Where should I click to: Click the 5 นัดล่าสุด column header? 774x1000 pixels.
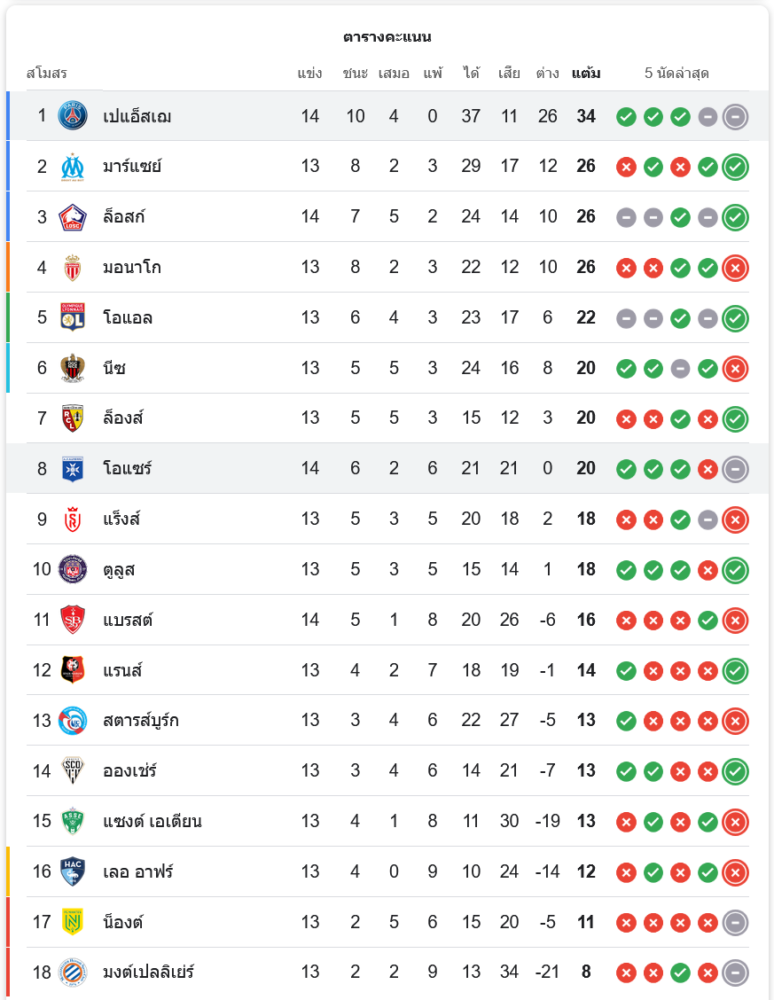click(x=677, y=73)
